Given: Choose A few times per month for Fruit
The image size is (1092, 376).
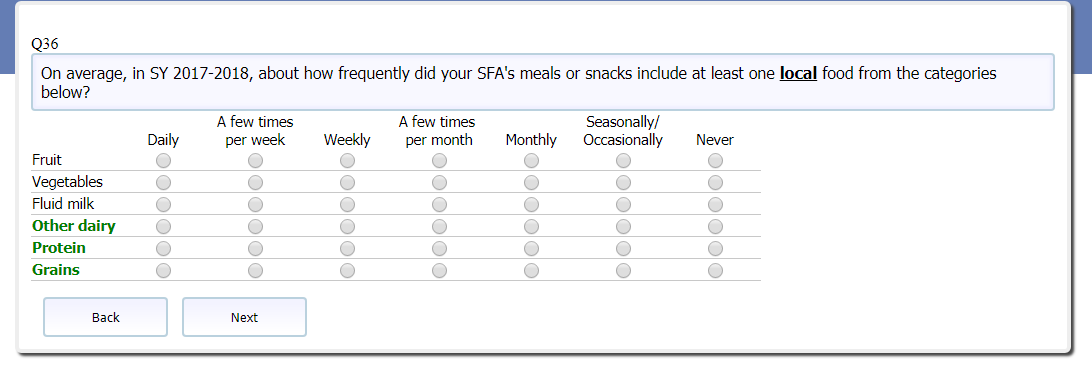Looking at the screenshot, I should point(439,161).
